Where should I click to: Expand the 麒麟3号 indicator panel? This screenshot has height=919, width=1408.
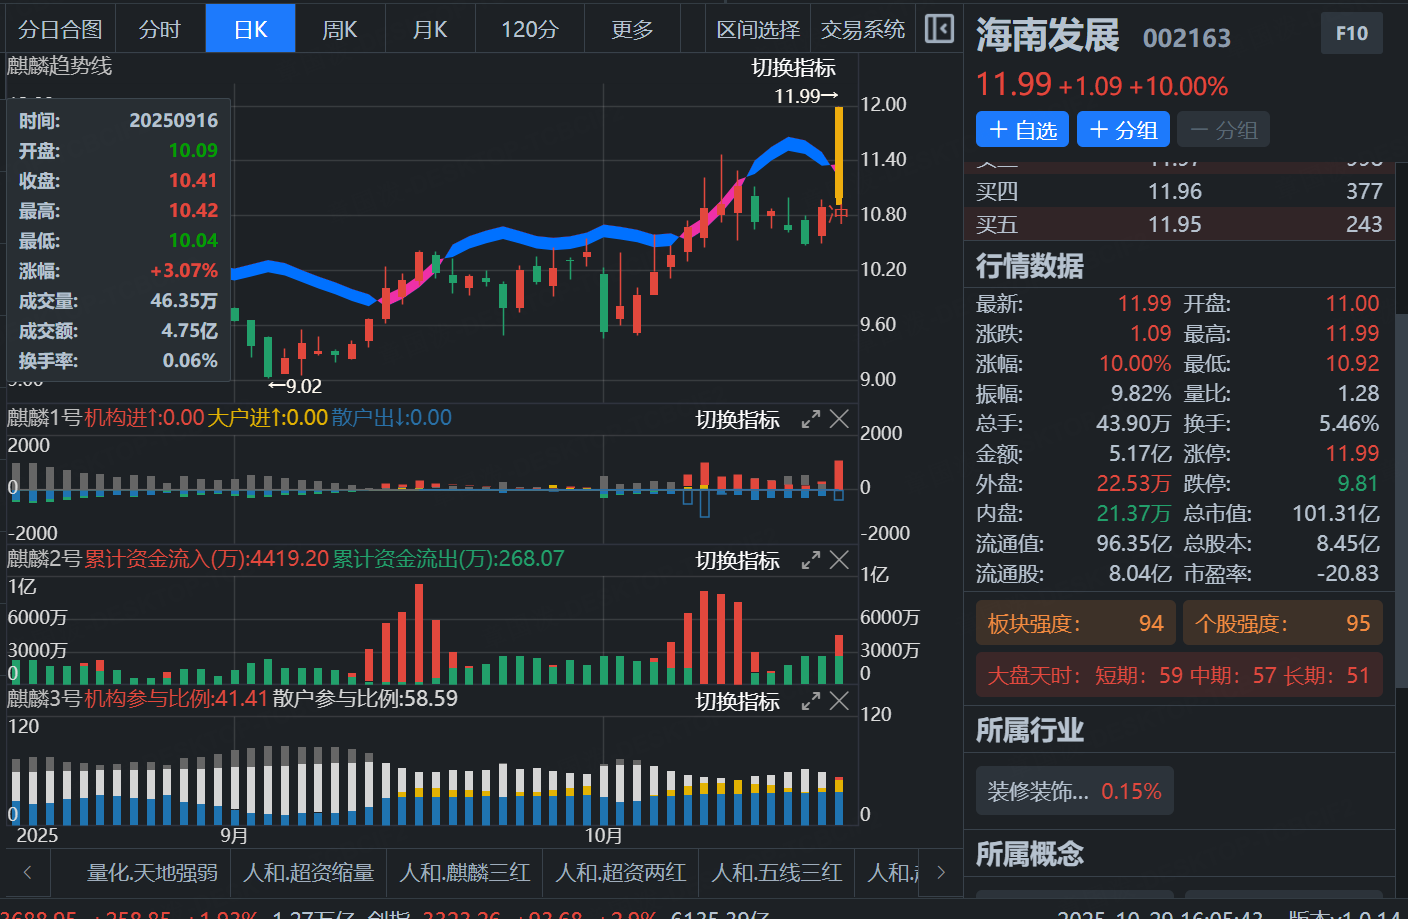[x=811, y=702]
